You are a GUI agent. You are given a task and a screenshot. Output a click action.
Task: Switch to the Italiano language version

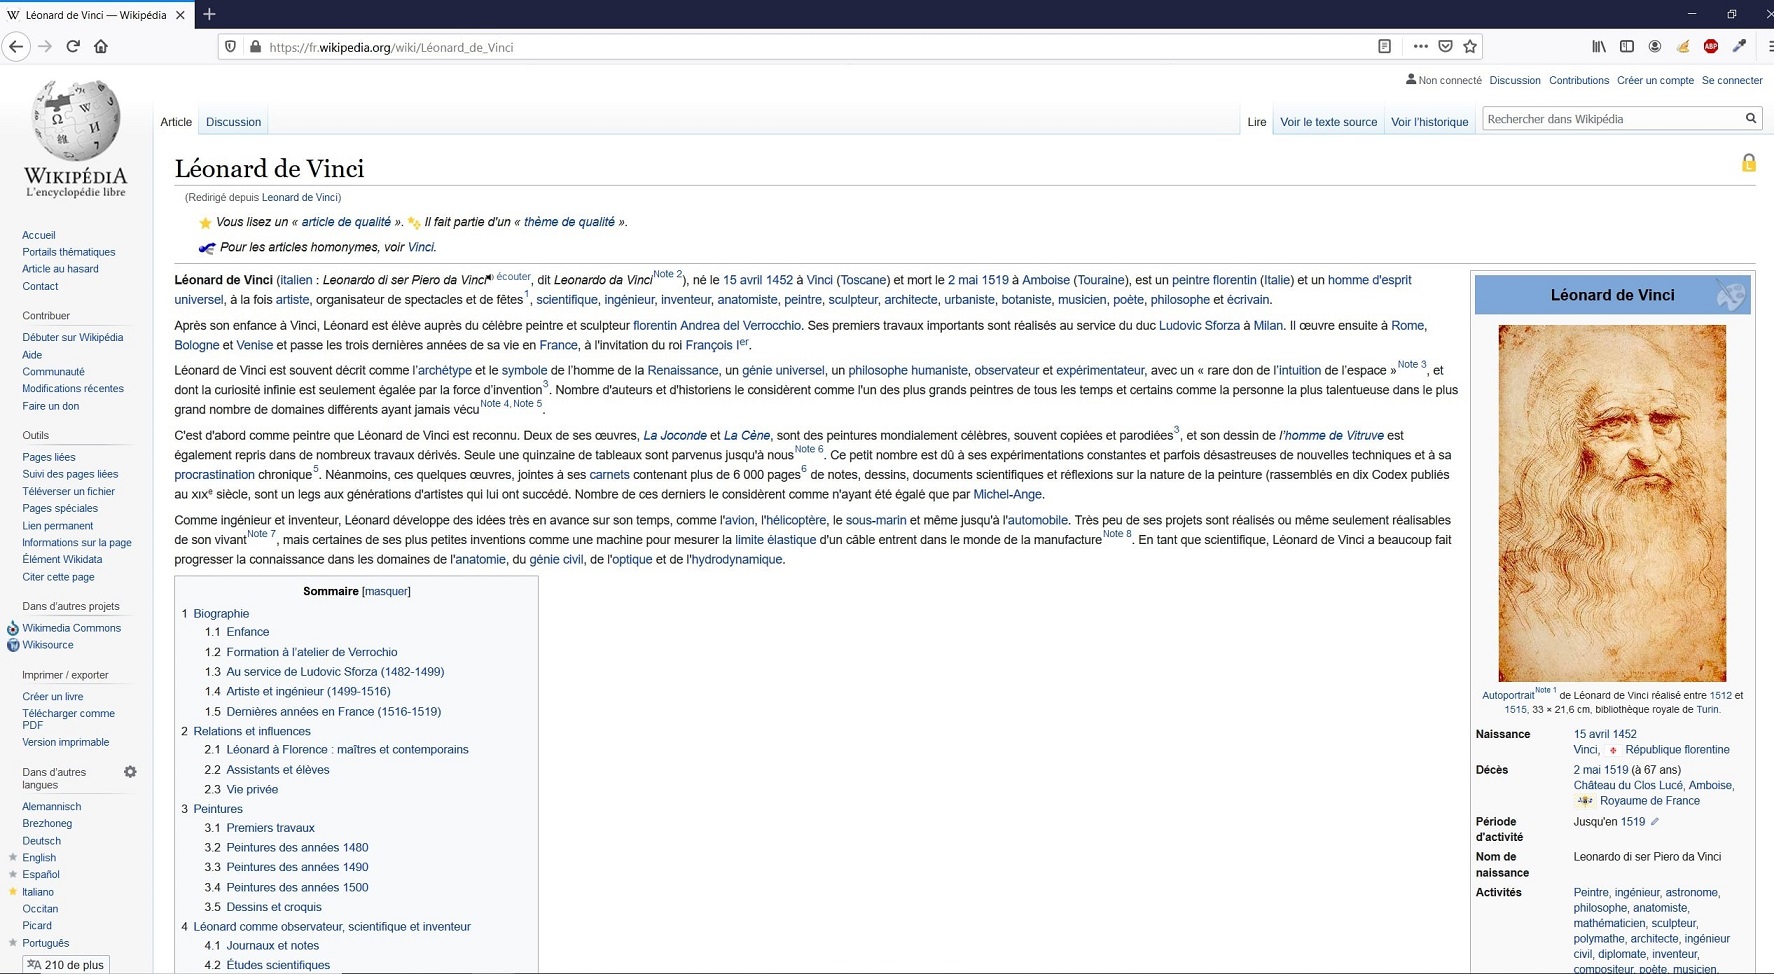(38, 892)
